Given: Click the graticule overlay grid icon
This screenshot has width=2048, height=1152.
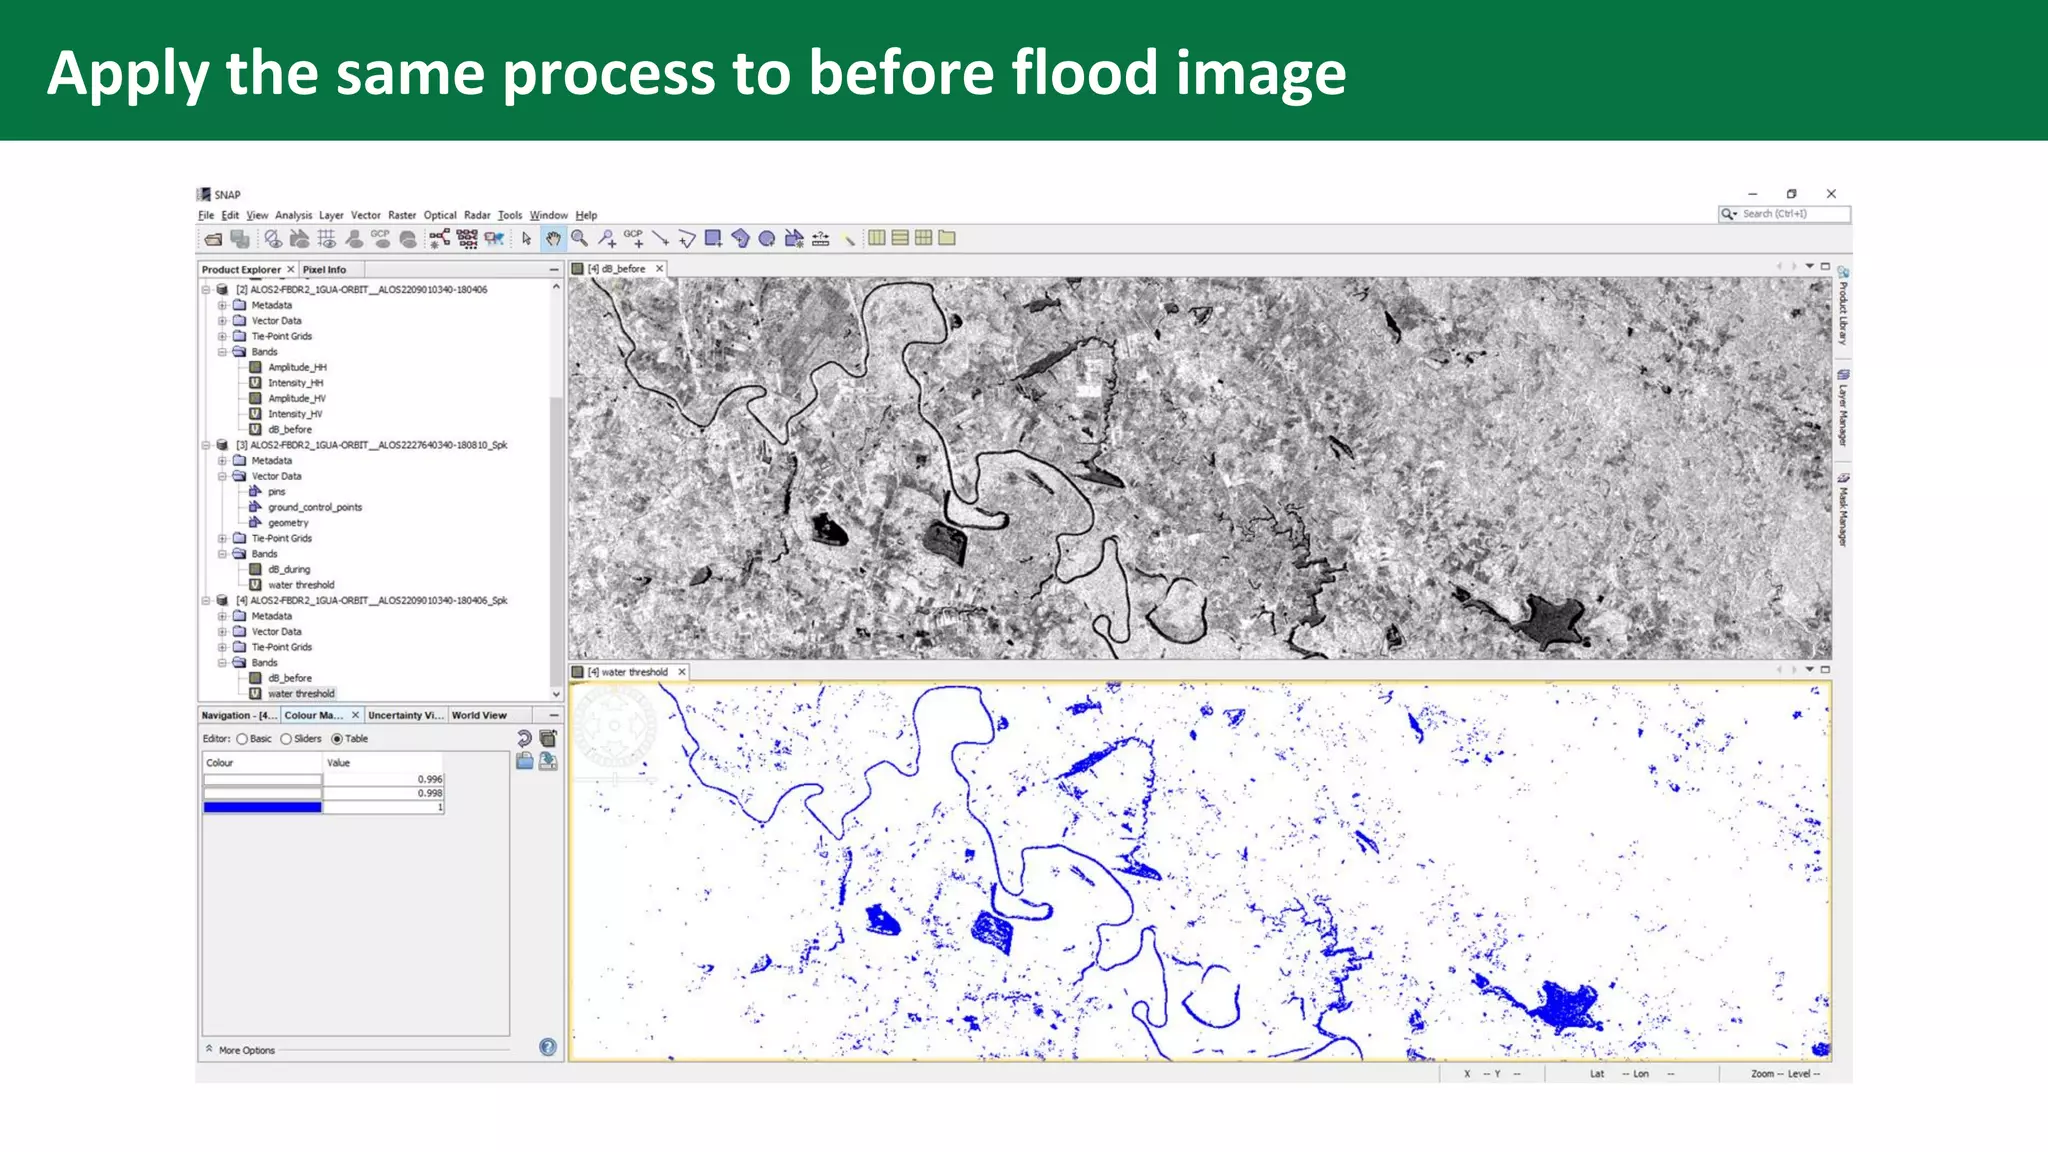Looking at the screenshot, I should coord(327,239).
